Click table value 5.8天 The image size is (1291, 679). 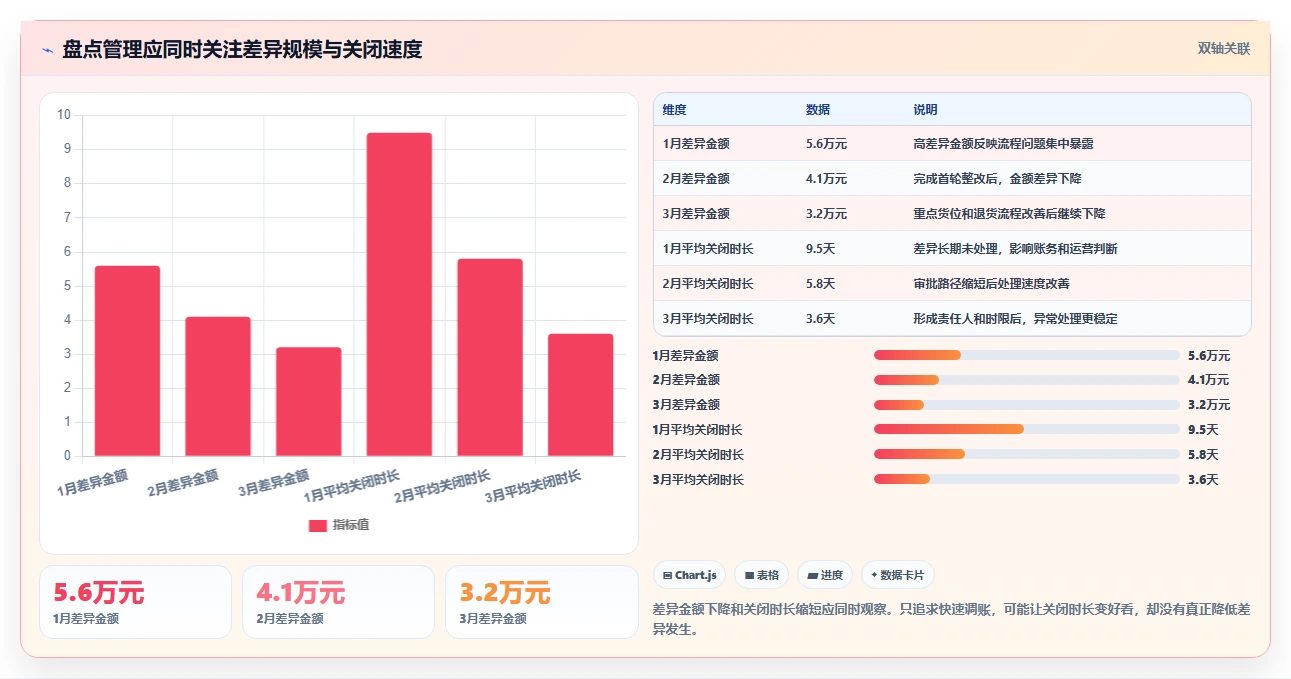coord(820,284)
